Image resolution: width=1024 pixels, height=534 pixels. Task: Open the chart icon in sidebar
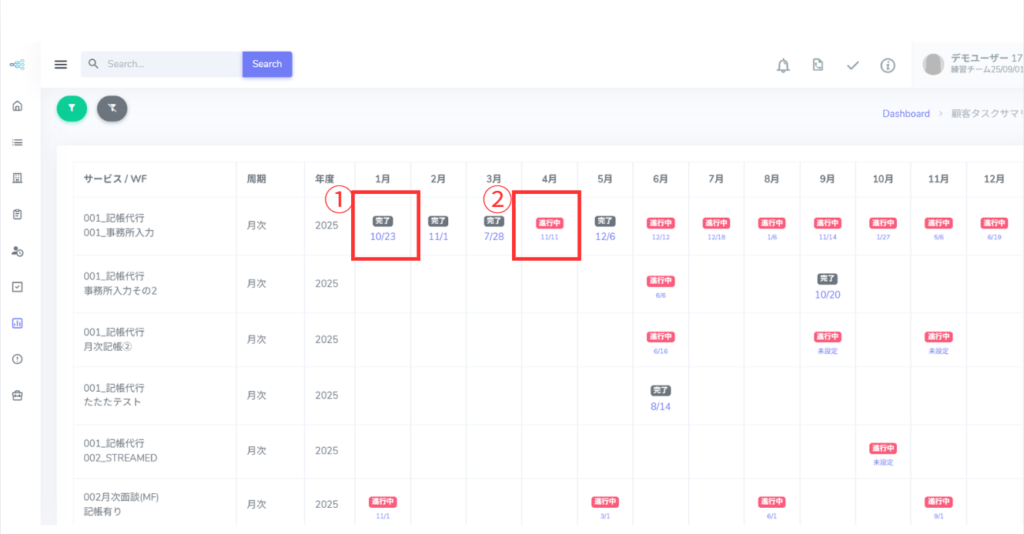click(x=17, y=323)
